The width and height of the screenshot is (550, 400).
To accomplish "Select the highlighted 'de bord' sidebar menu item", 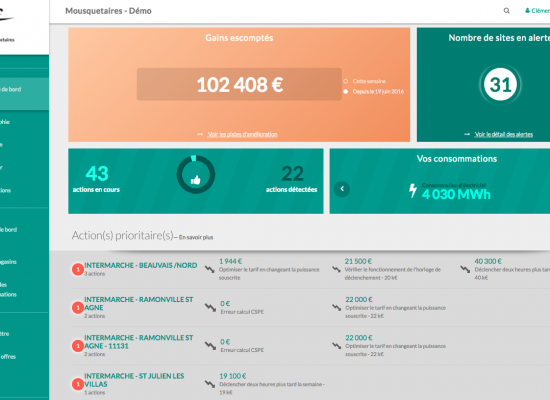I will tap(24, 93).
